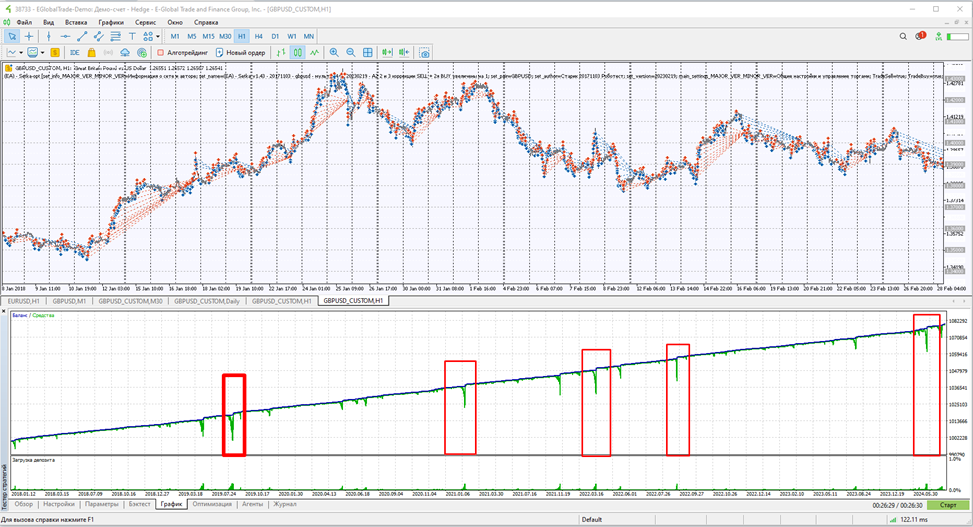Switch chart to bar display

click(x=281, y=53)
